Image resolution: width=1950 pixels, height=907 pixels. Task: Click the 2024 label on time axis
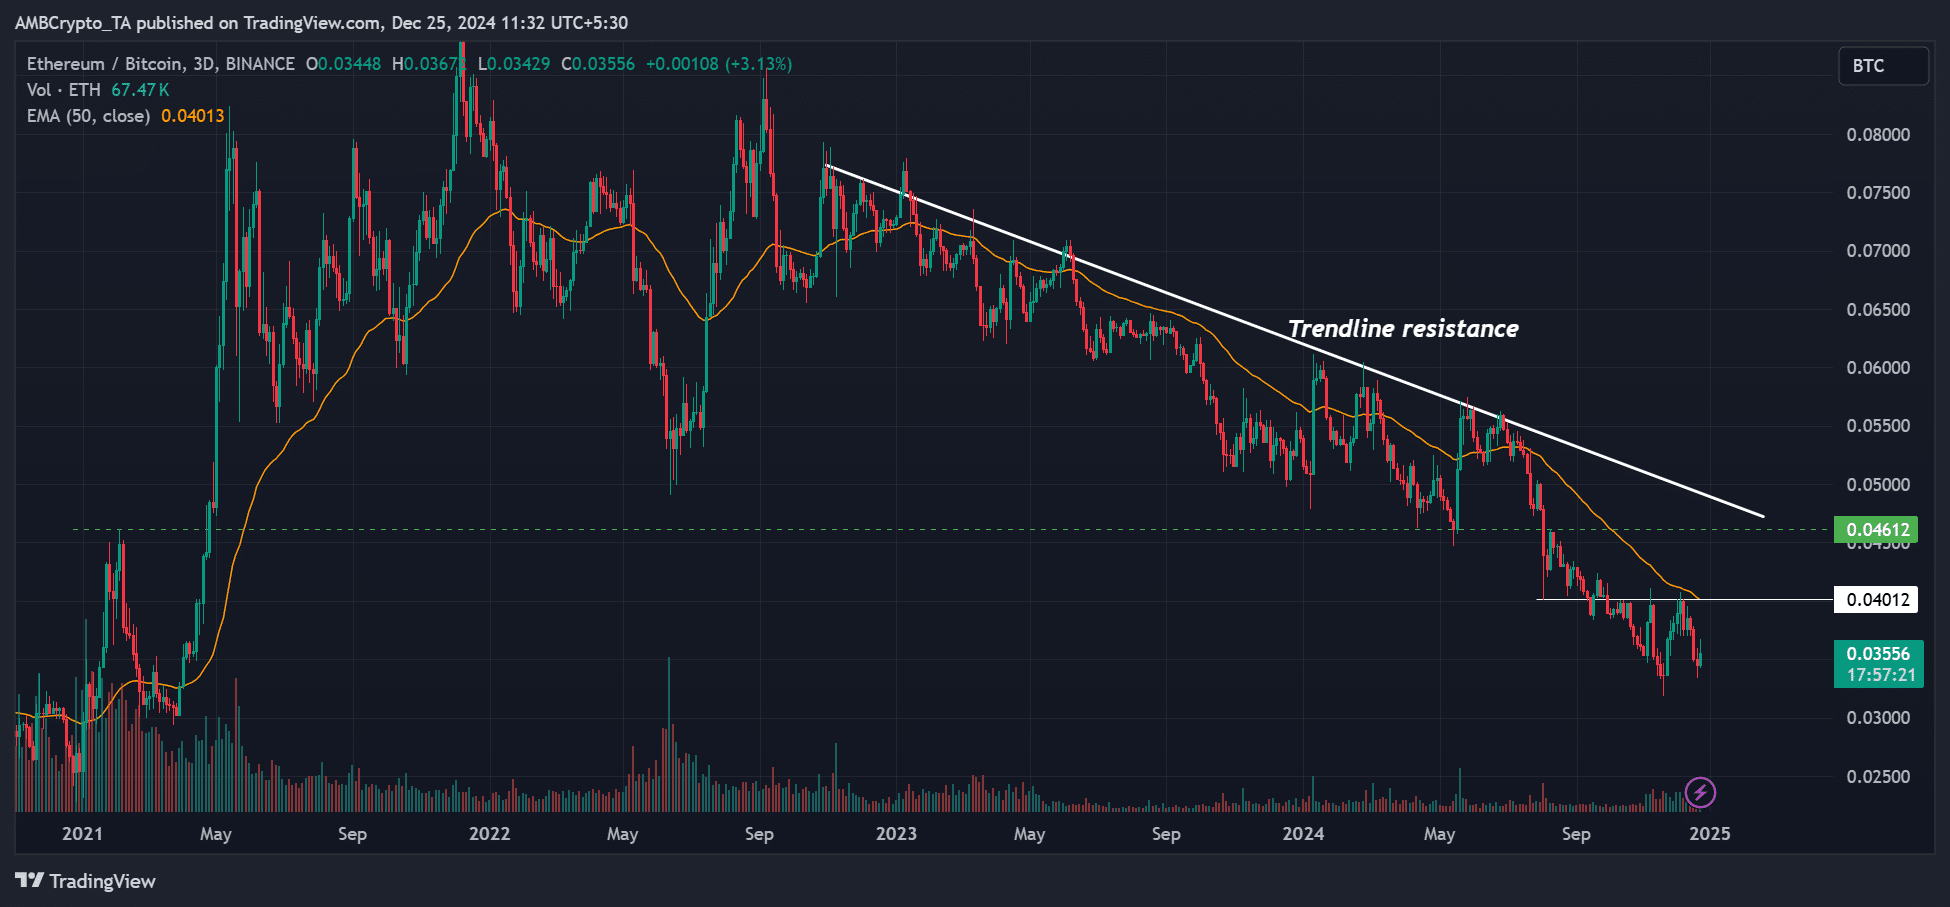coord(1303,834)
